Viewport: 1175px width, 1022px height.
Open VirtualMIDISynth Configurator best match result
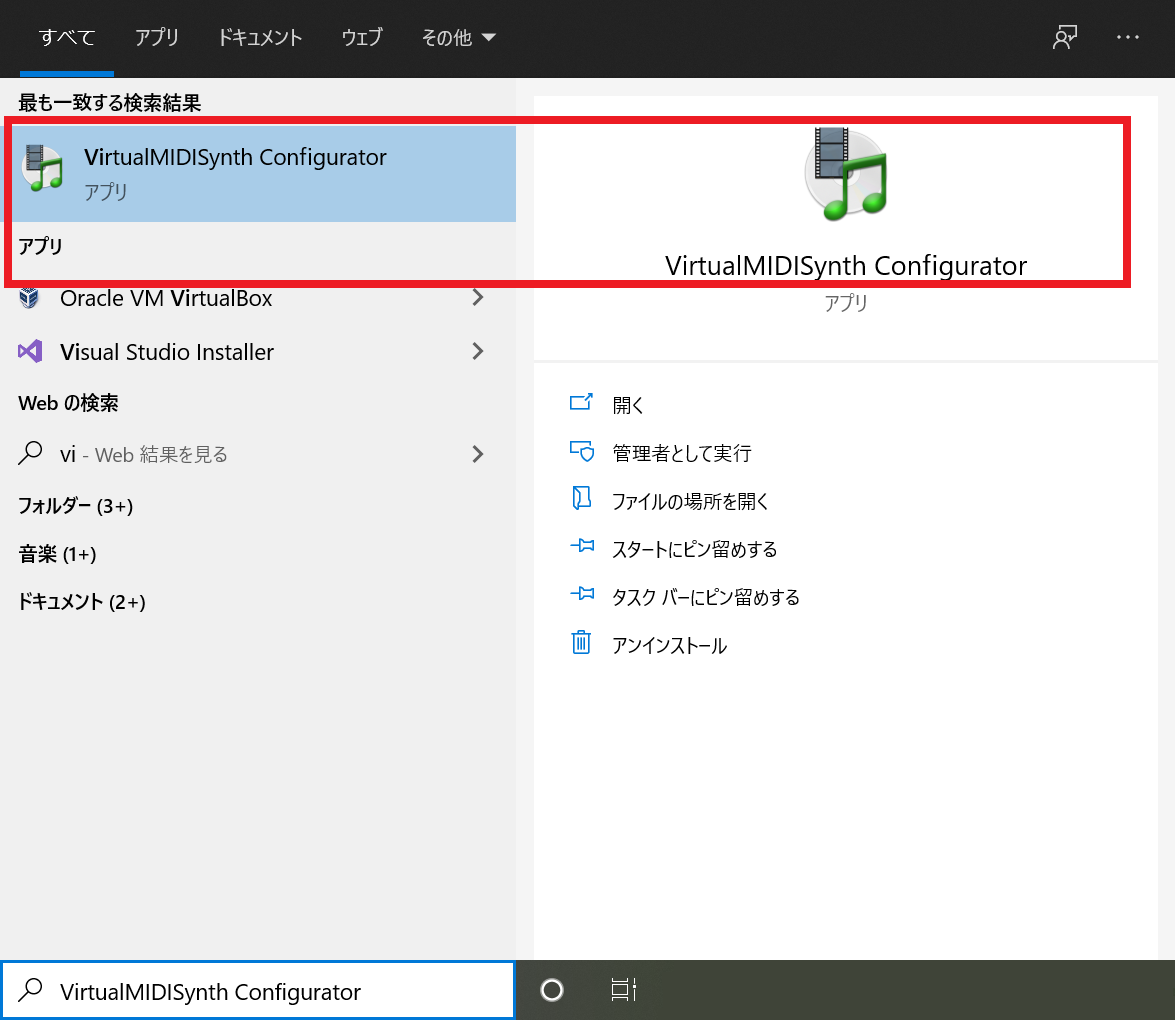[259, 173]
